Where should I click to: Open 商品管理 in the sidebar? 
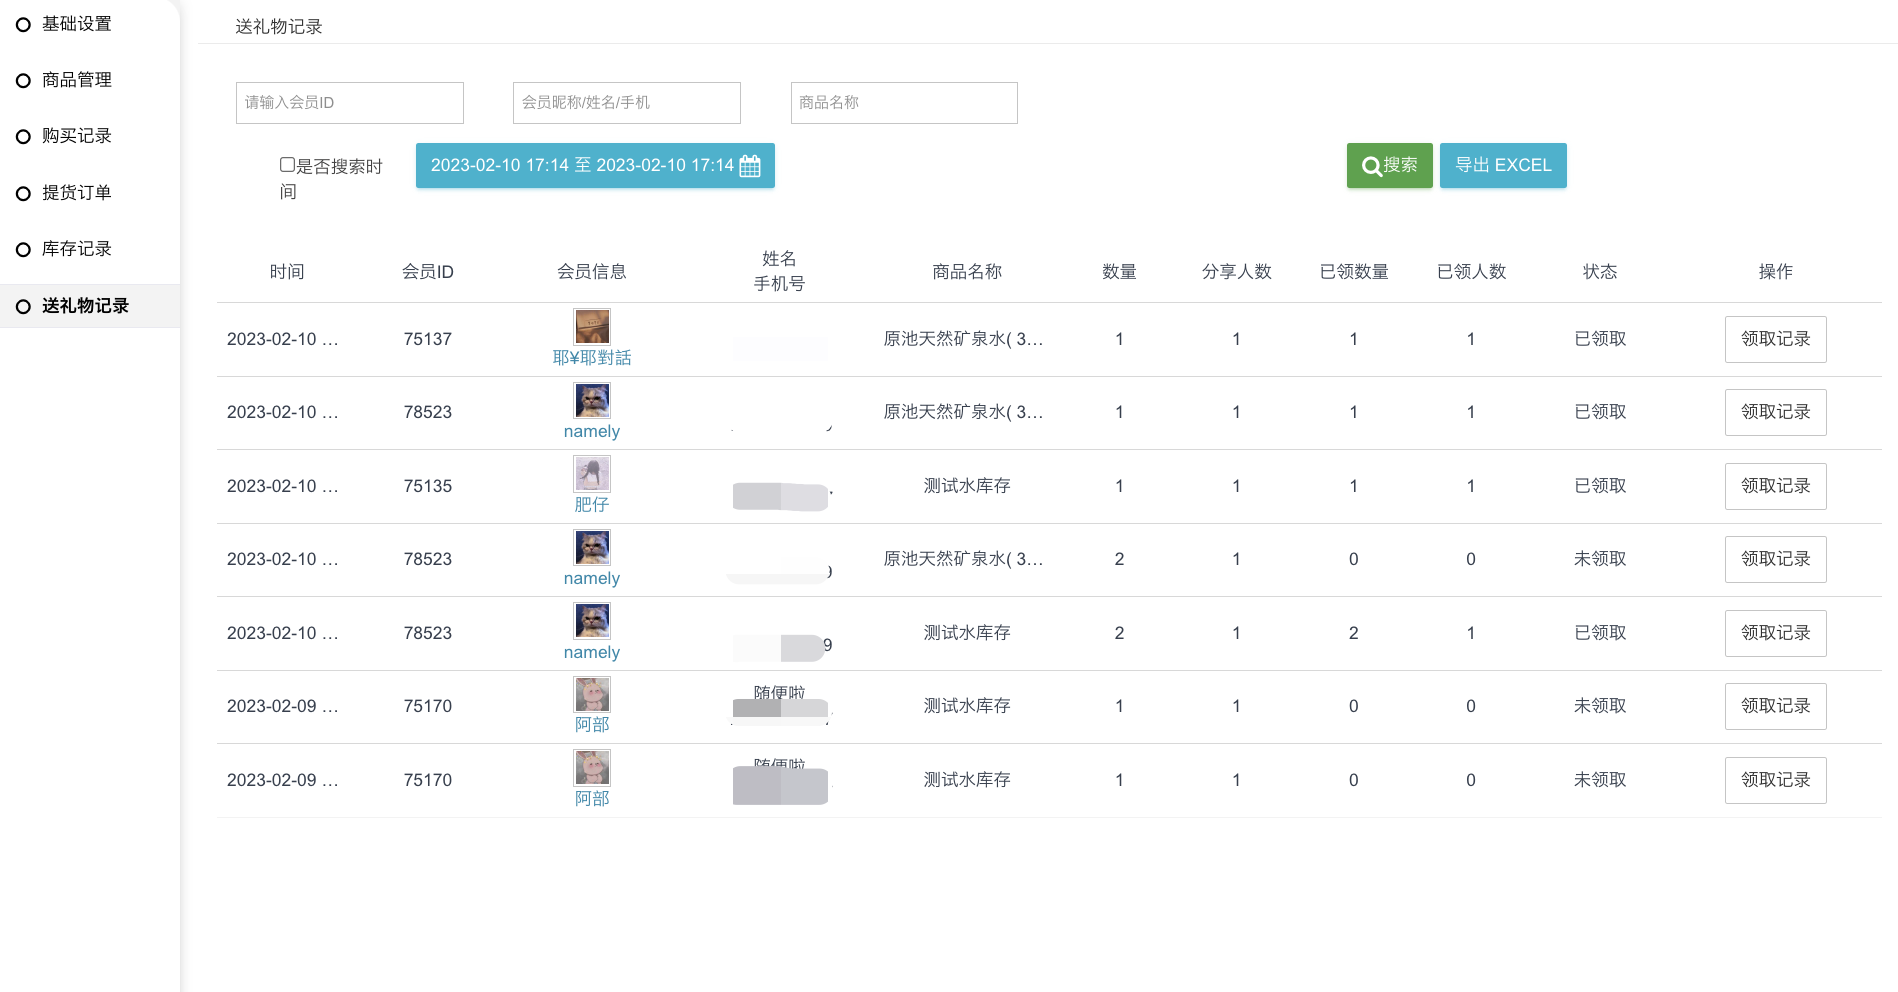(77, 80)
